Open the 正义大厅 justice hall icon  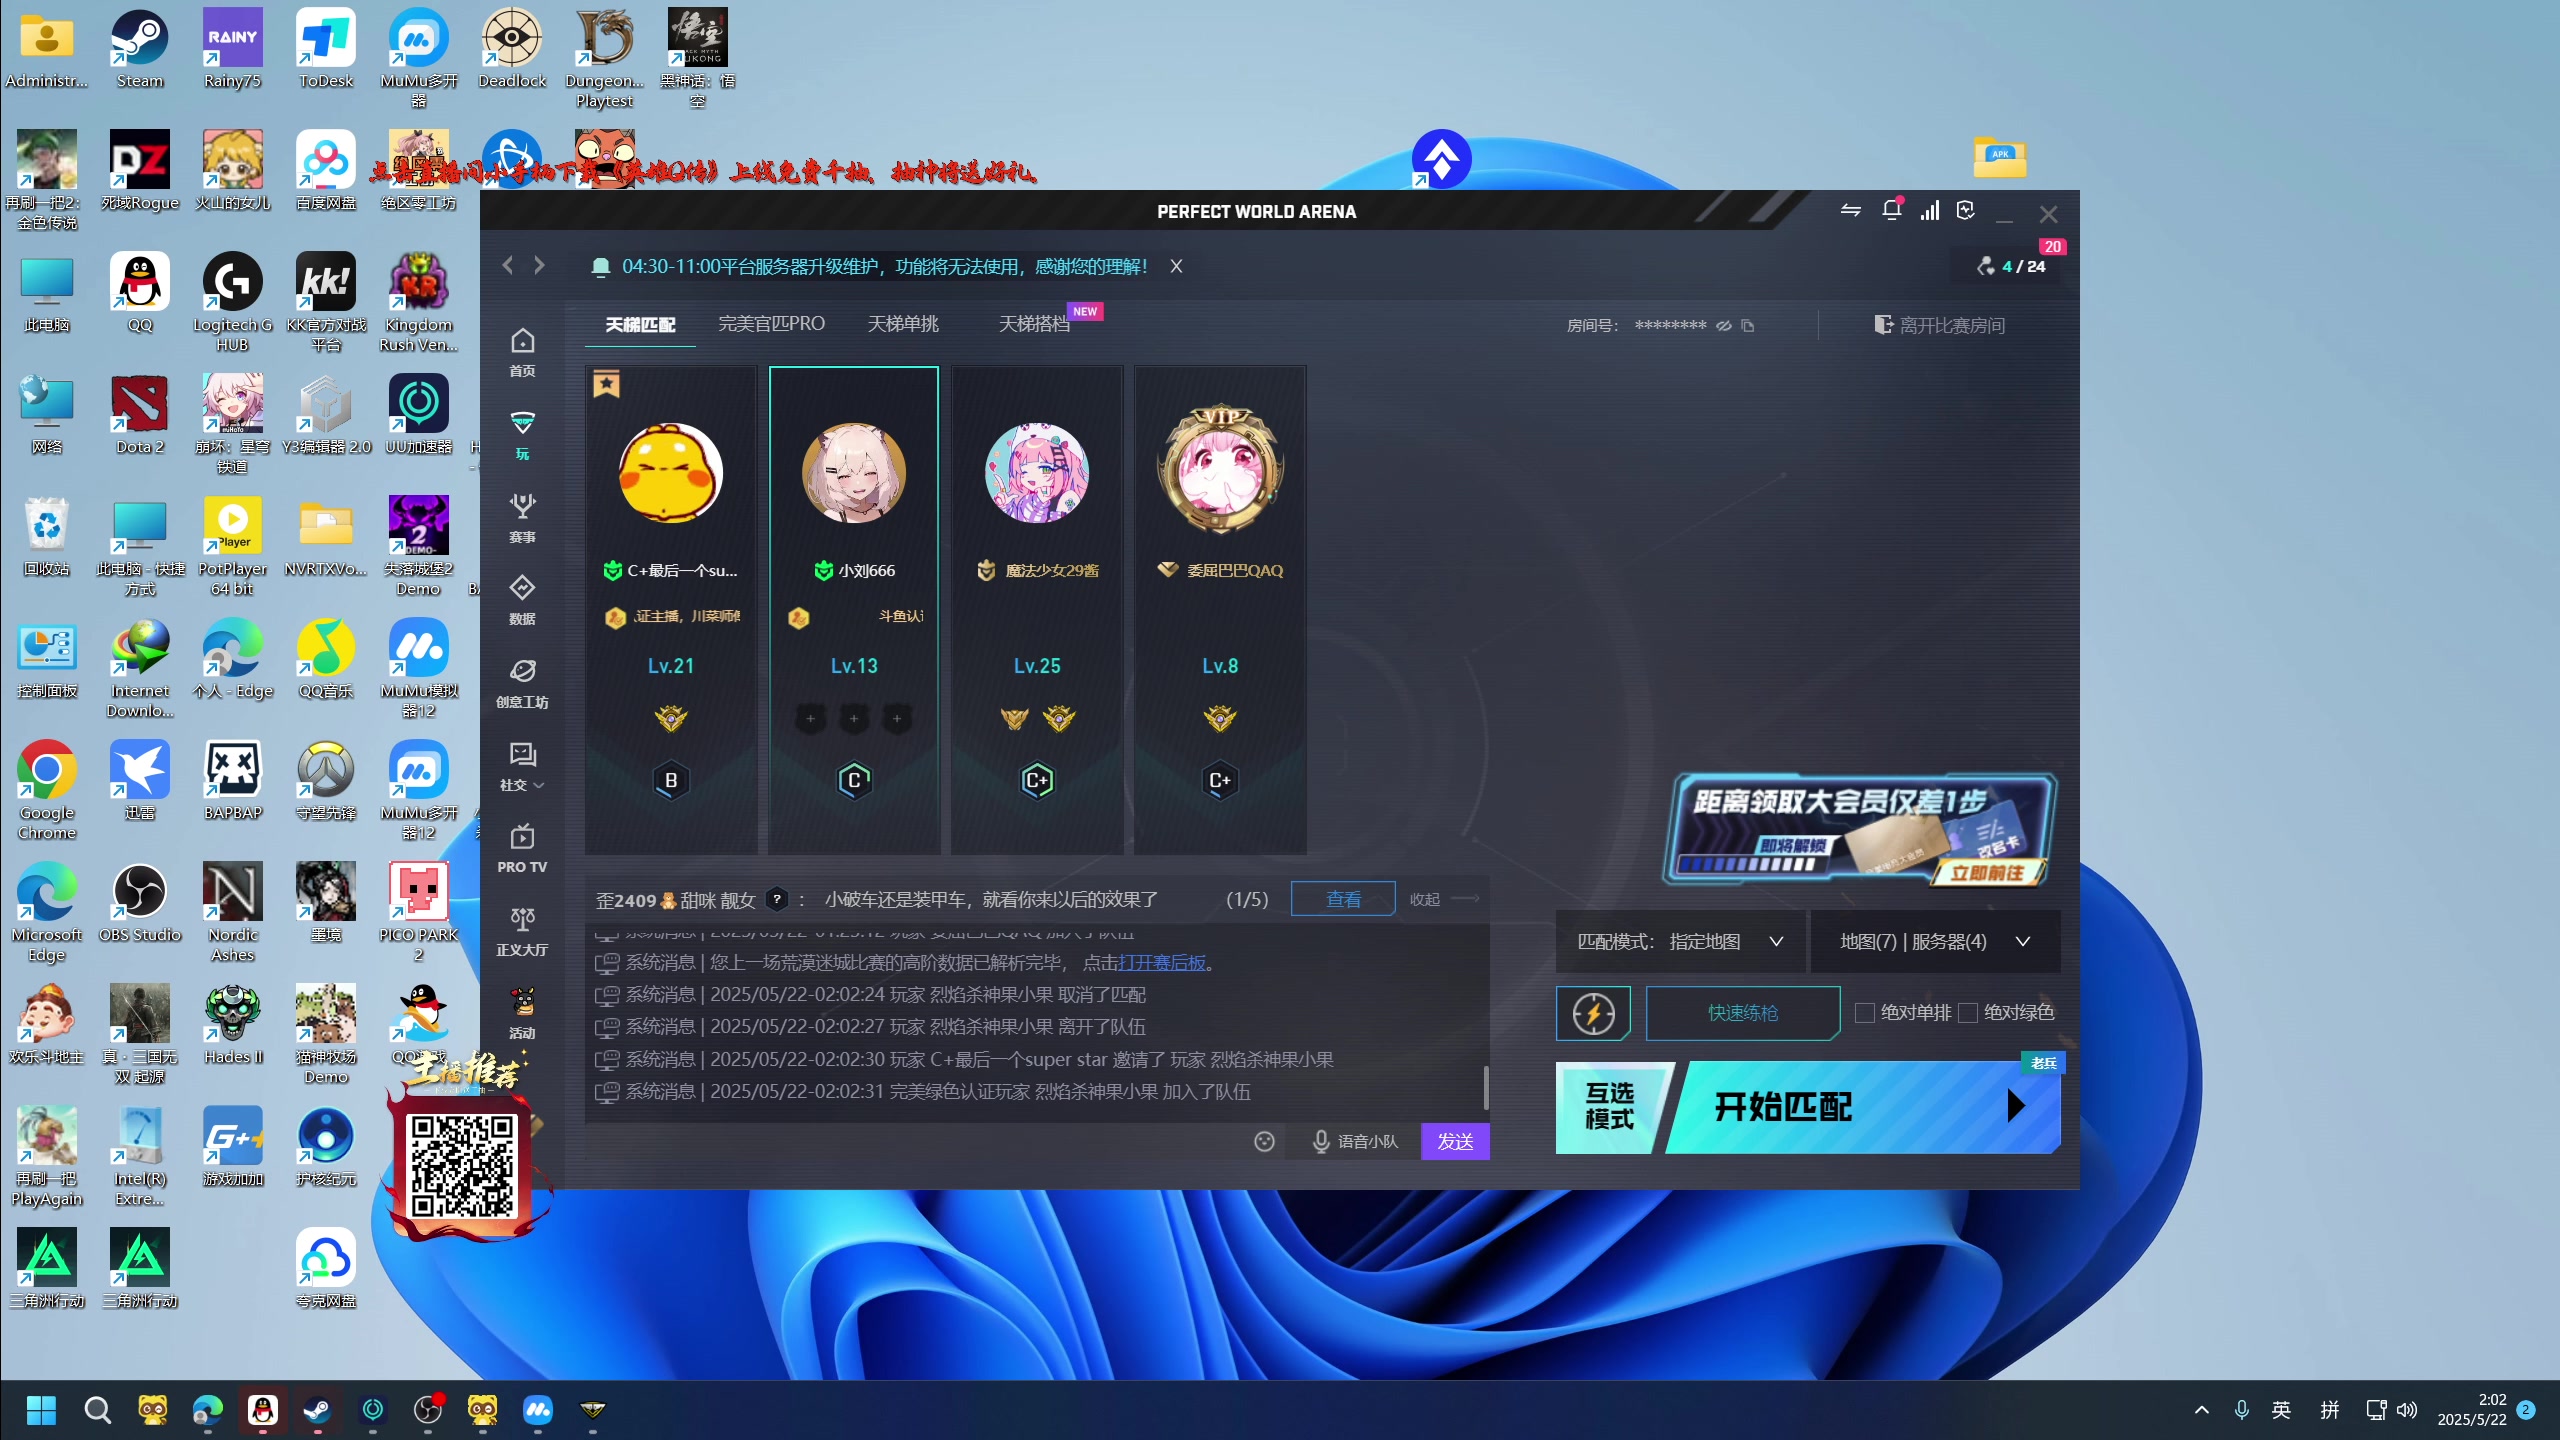[x=522, y=931]
